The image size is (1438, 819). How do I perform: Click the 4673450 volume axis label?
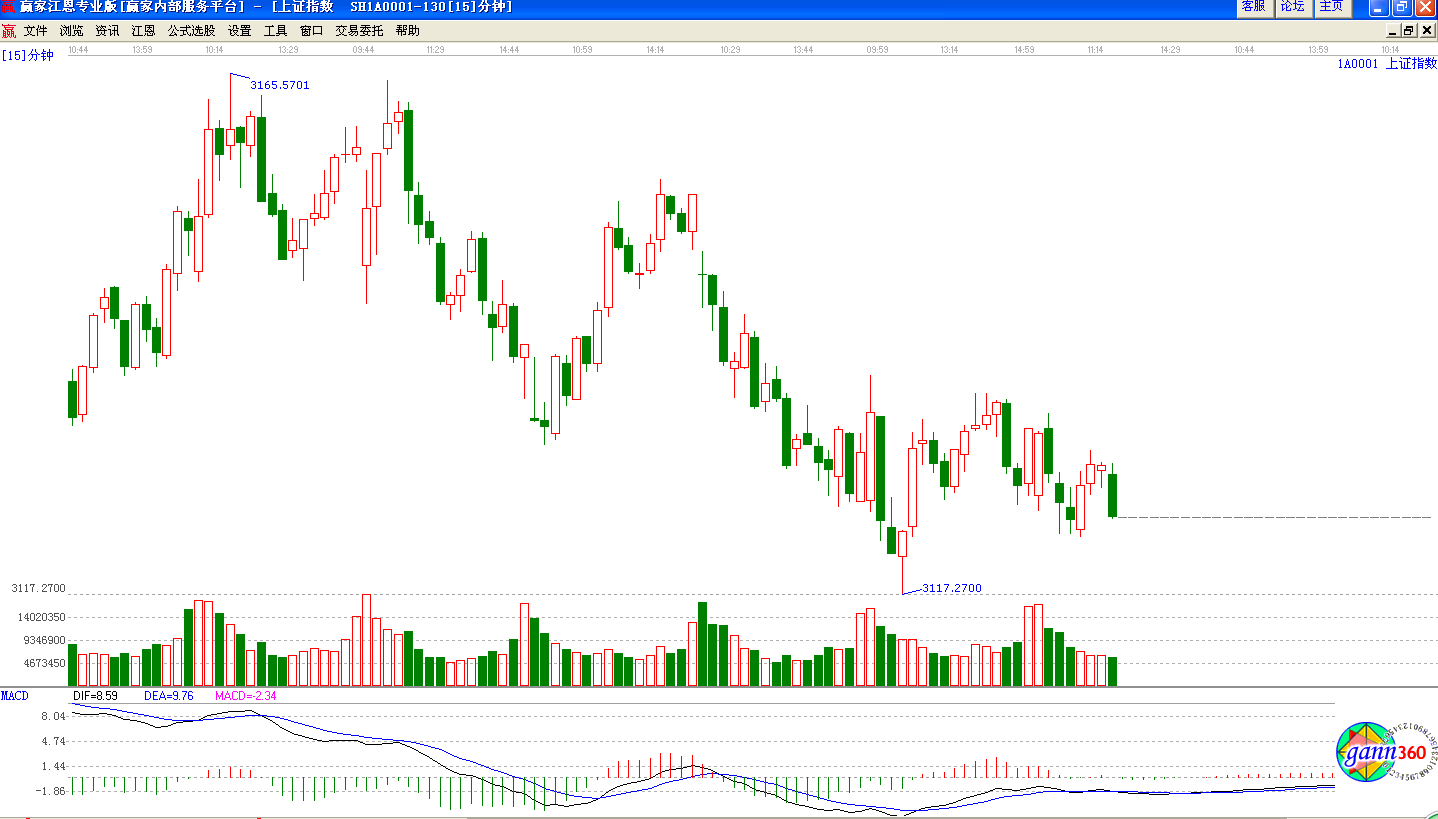43,663
